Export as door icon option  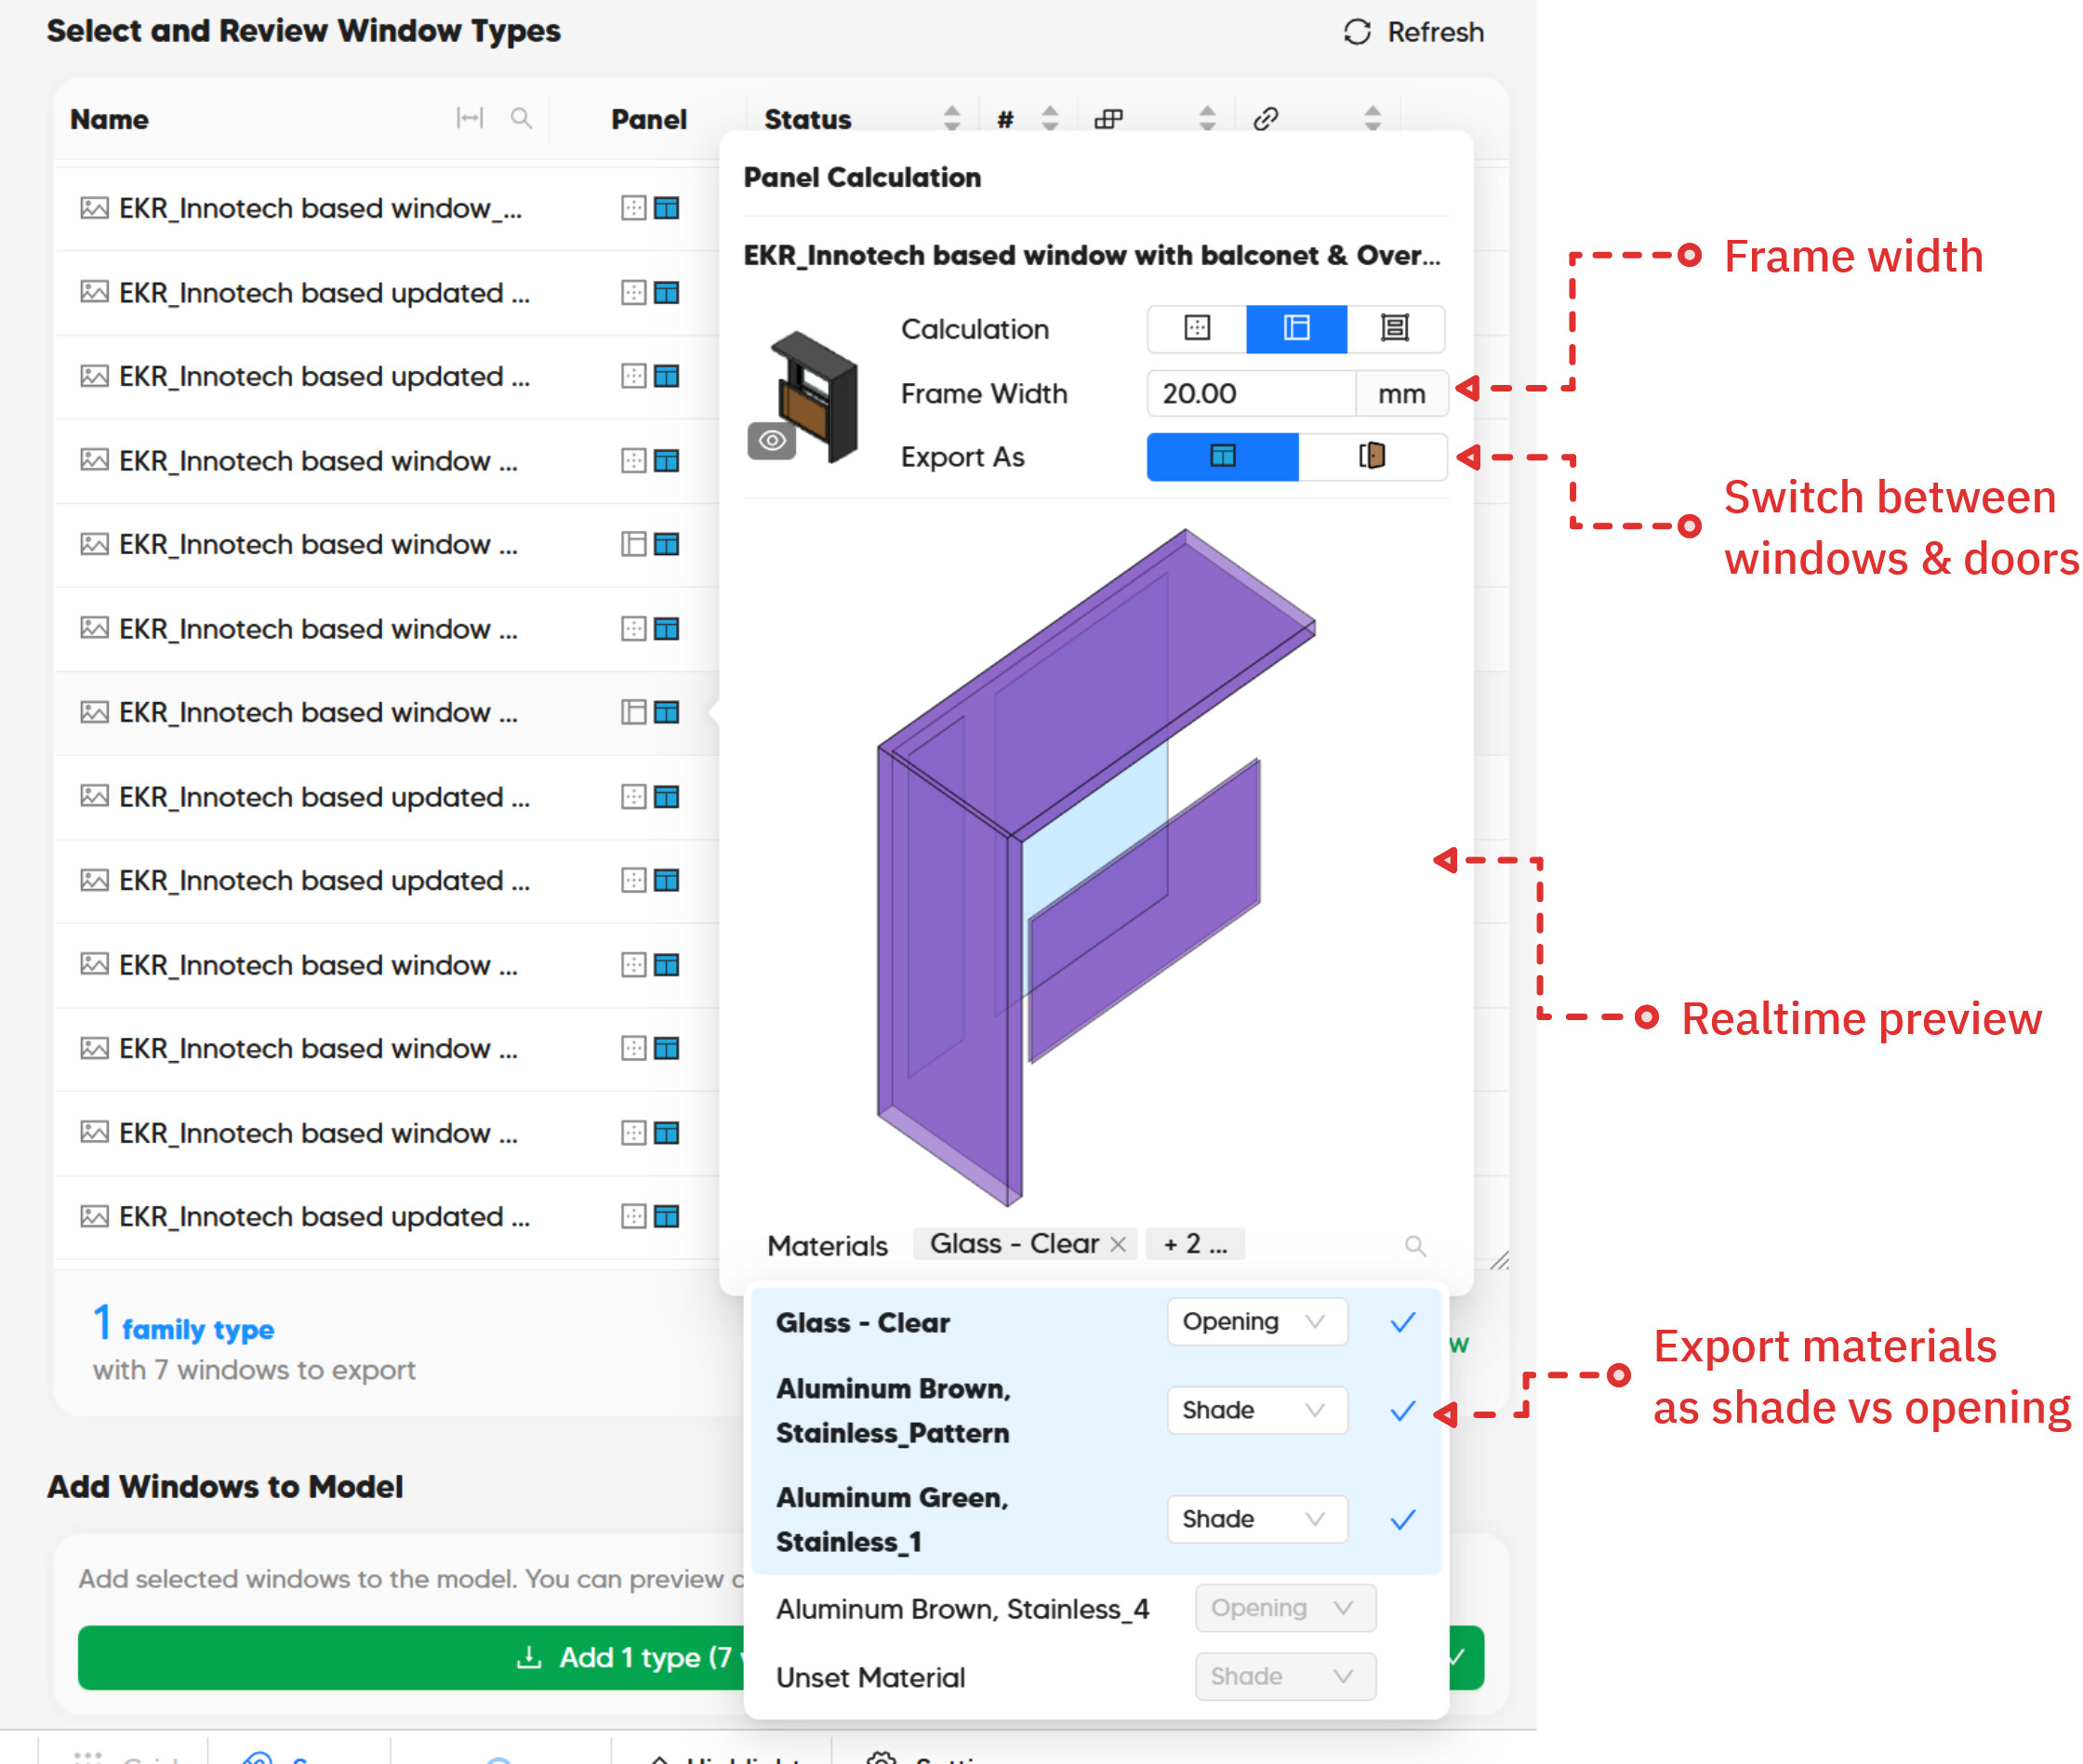[1372, 456]
